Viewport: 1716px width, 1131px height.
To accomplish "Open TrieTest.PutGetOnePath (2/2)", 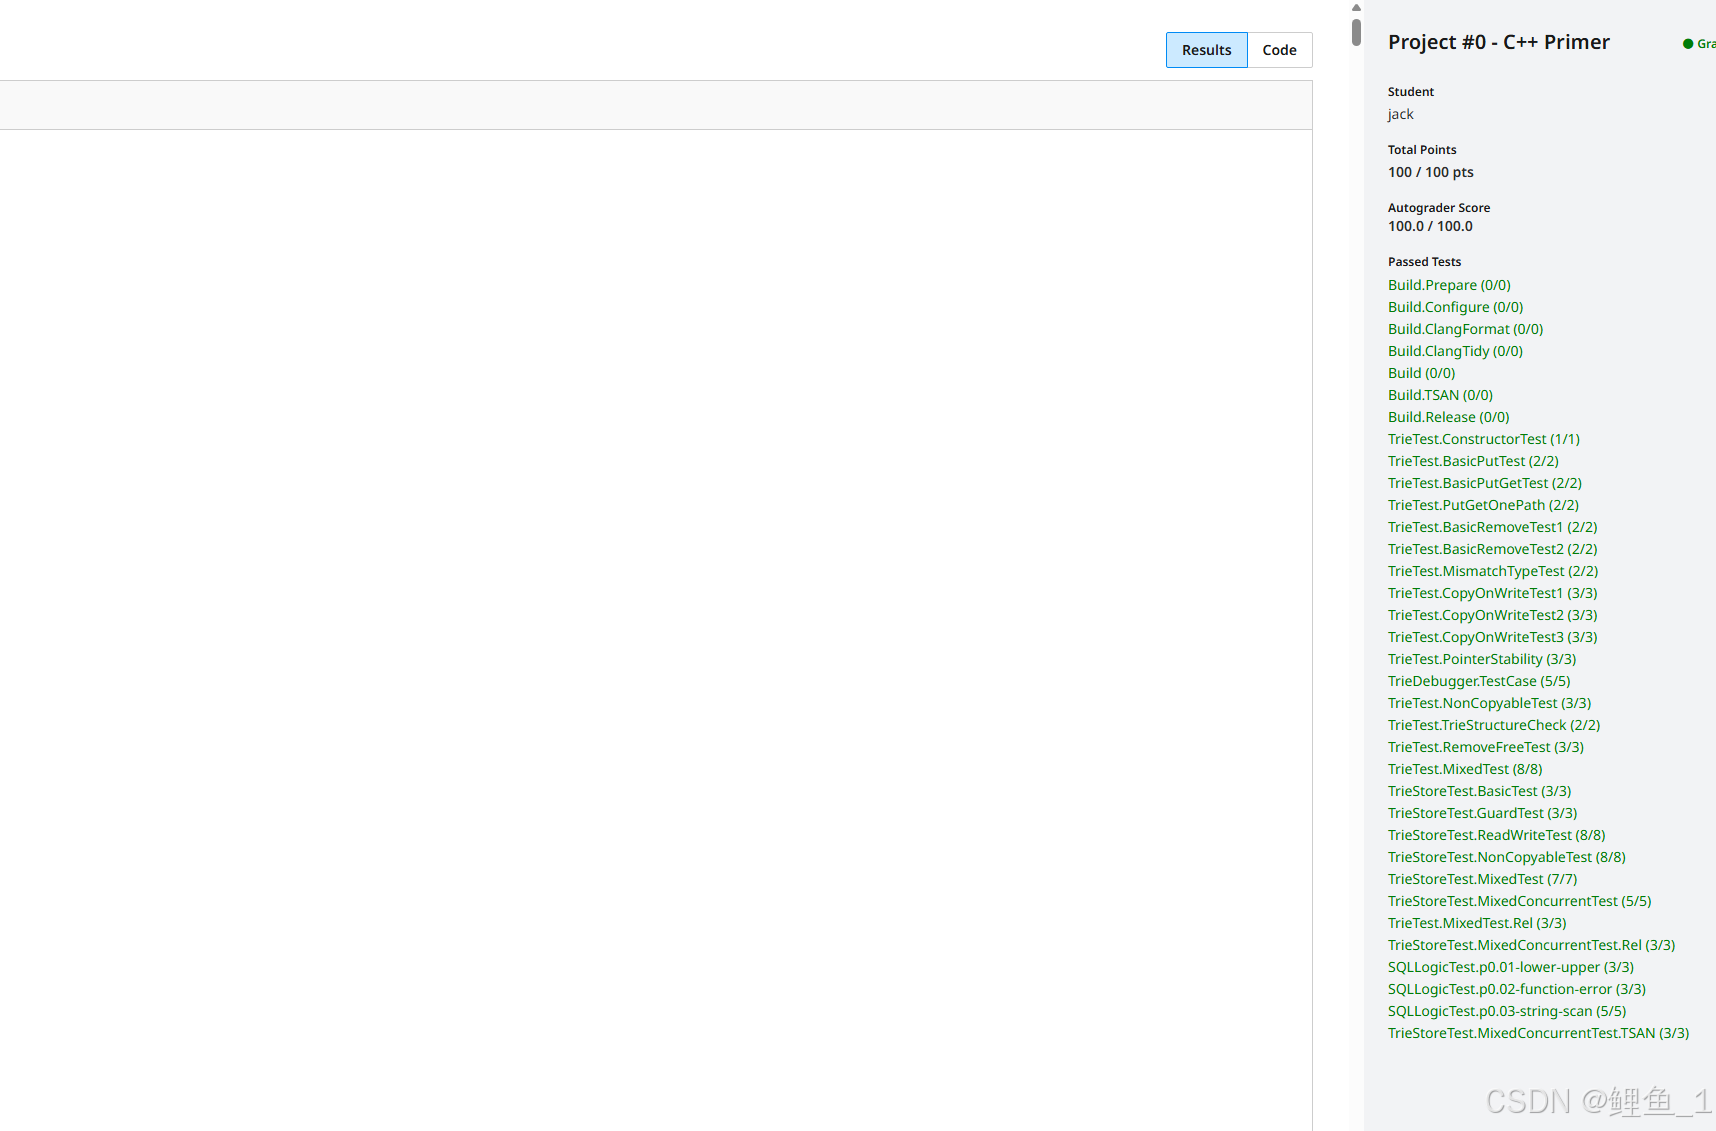I will coord(1483,505).
